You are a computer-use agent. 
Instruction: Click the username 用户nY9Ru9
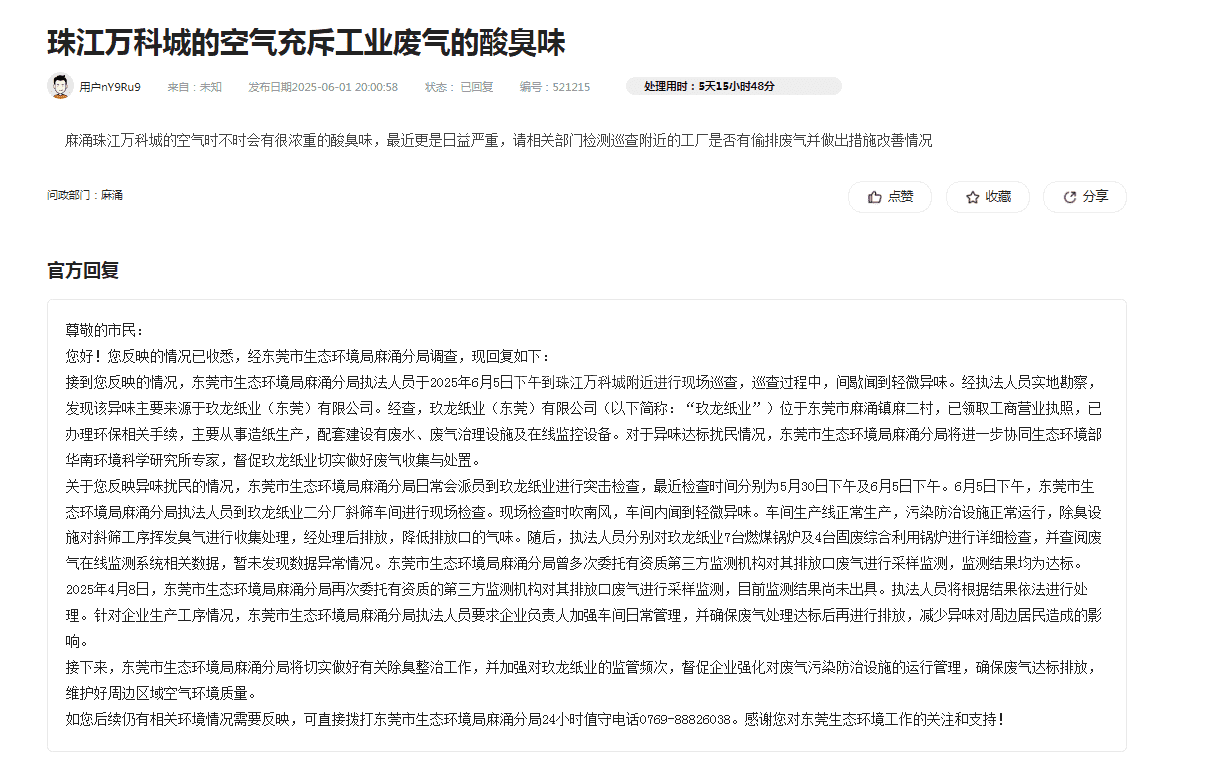110,87
